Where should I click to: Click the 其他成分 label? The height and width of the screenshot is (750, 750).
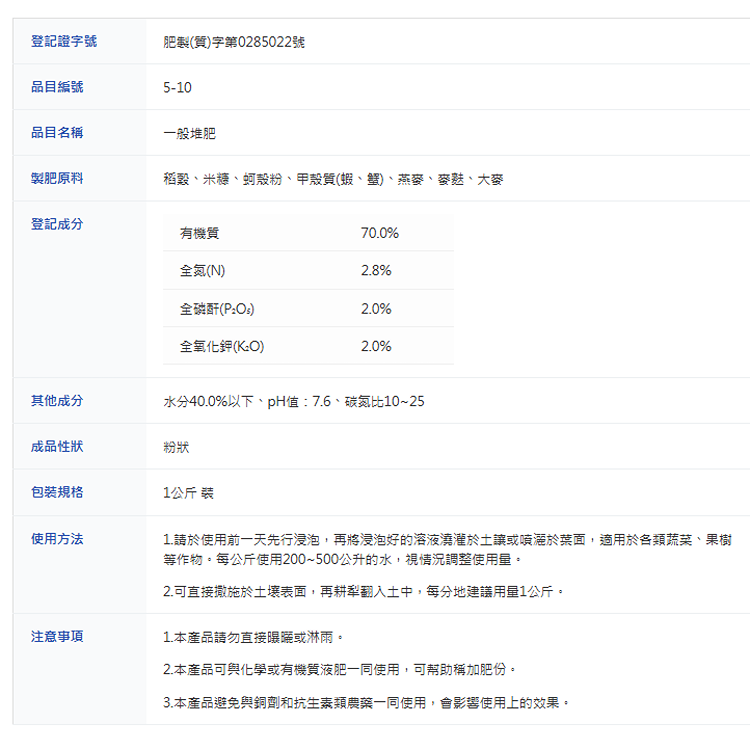(57, 400)
